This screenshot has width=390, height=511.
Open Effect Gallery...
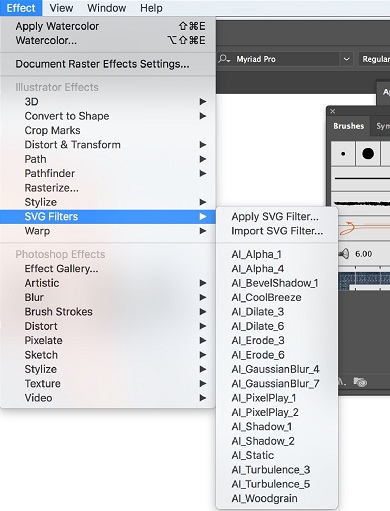click(108, 268)
